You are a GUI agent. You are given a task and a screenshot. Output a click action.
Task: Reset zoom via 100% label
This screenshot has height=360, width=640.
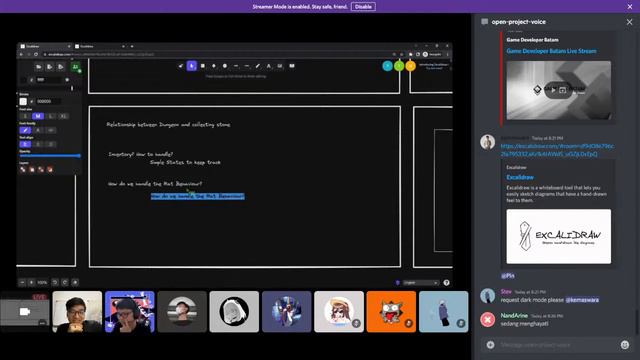(42, 282)
